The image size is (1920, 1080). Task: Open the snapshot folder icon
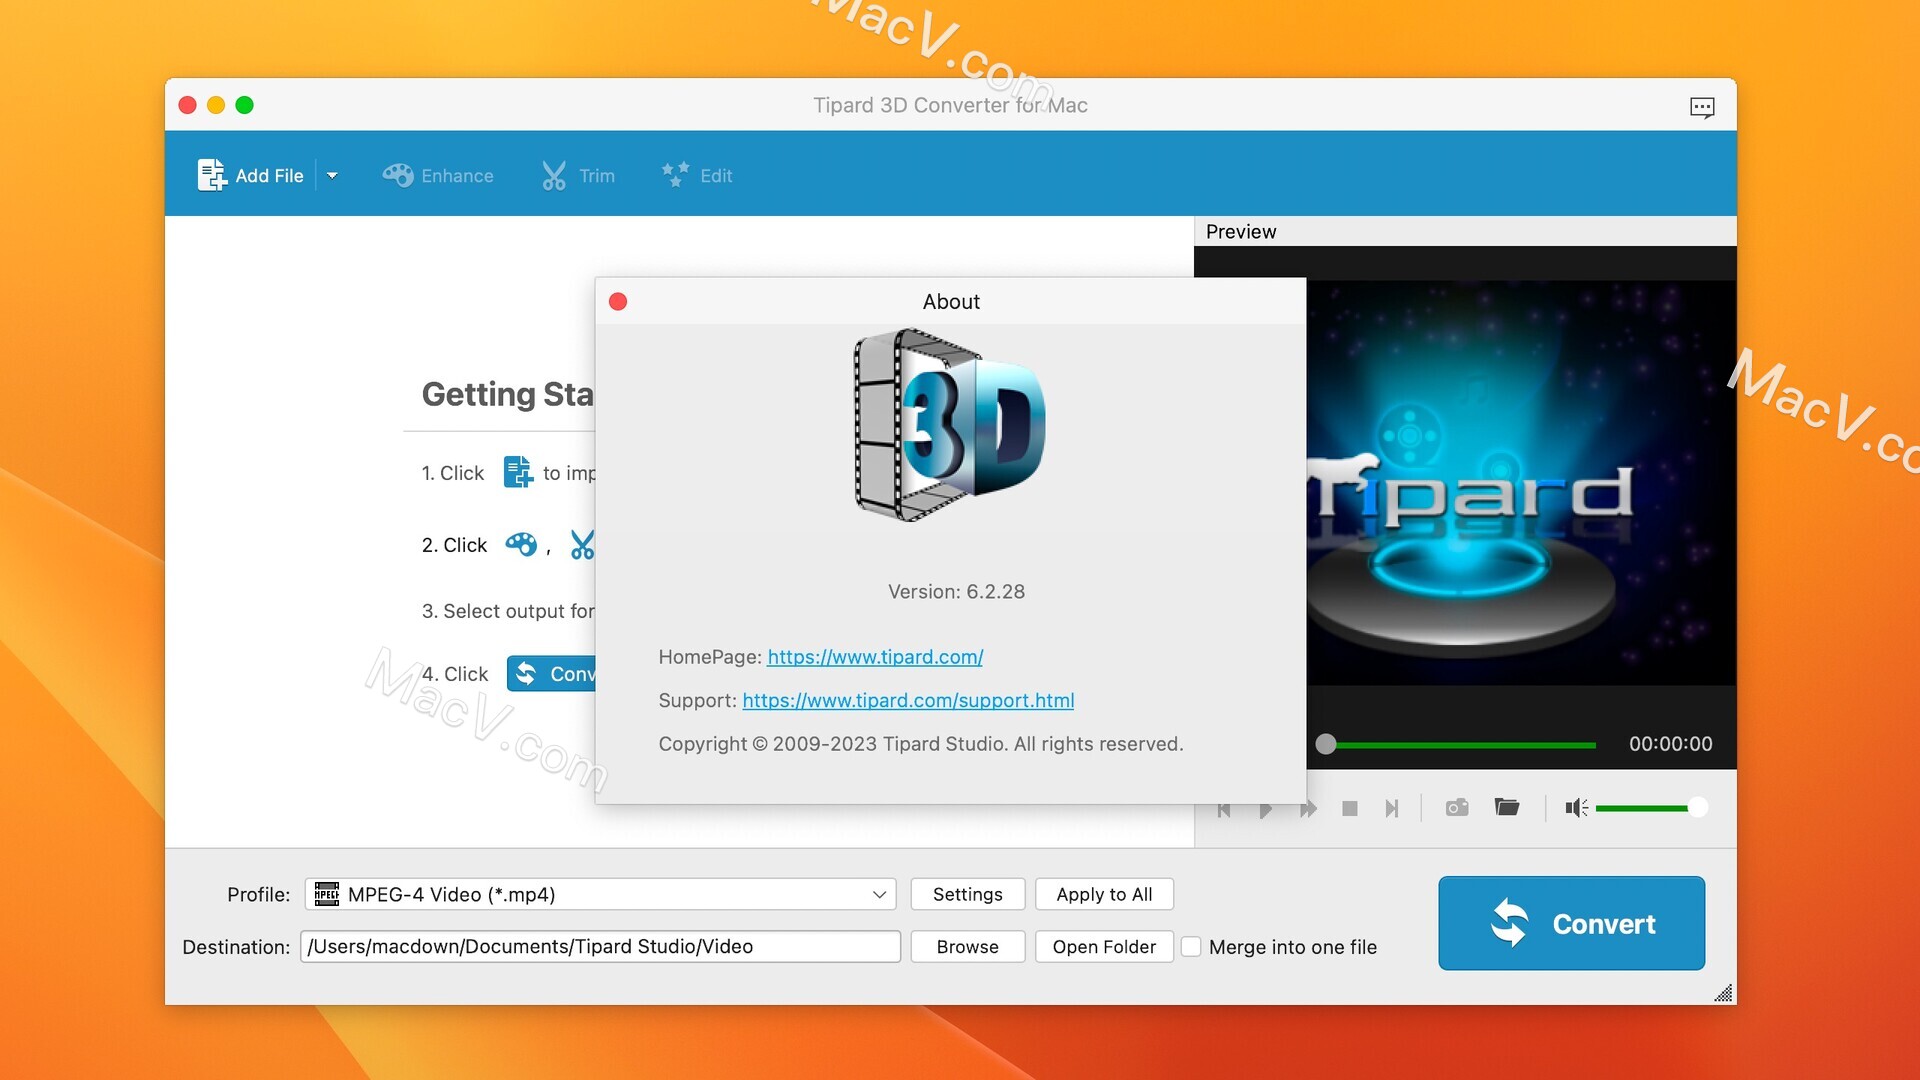(x=1507, y=806)
